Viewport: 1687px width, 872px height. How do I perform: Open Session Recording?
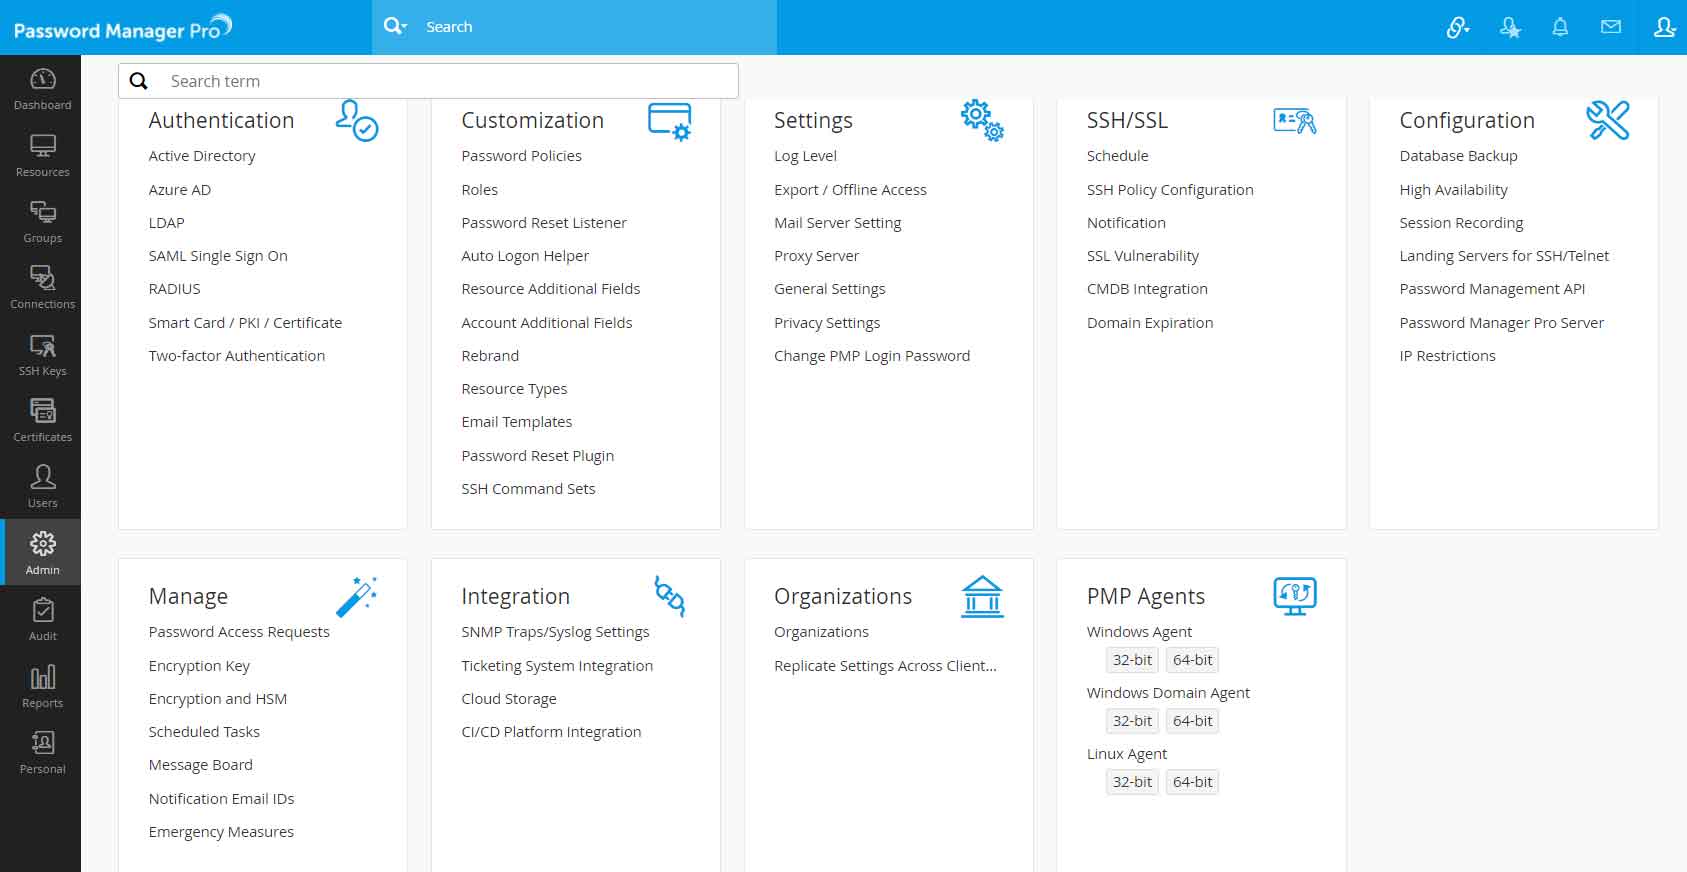tap(1461, 223)
